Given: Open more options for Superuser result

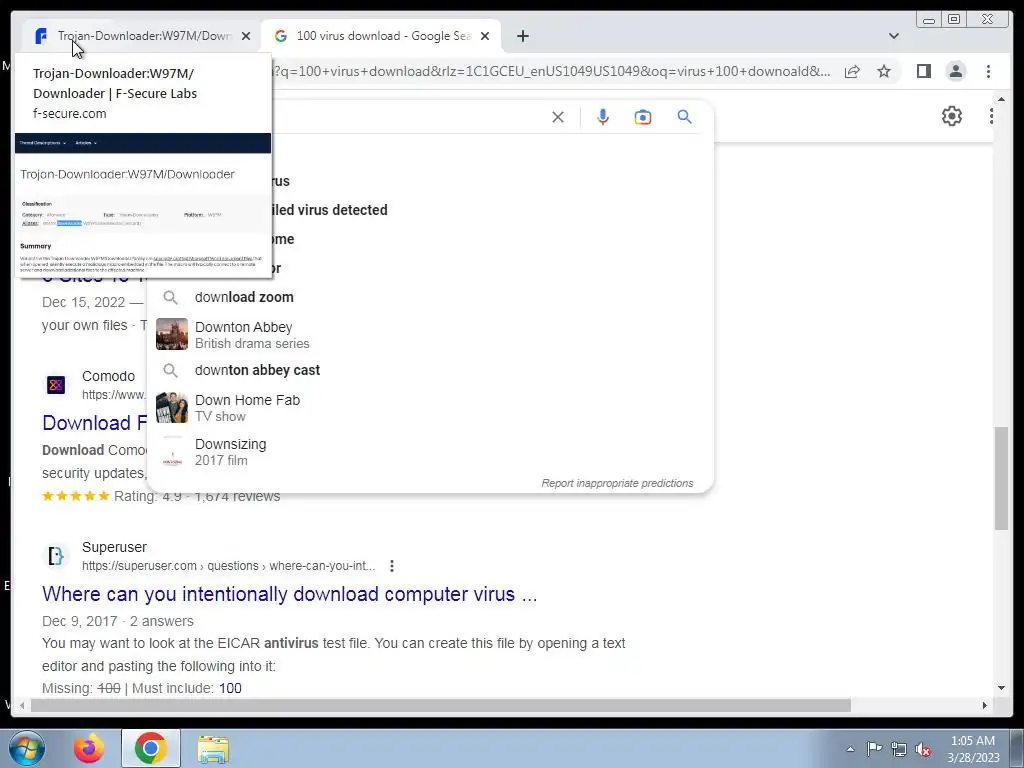Looking at the screenshot, I should click(392, 566).
